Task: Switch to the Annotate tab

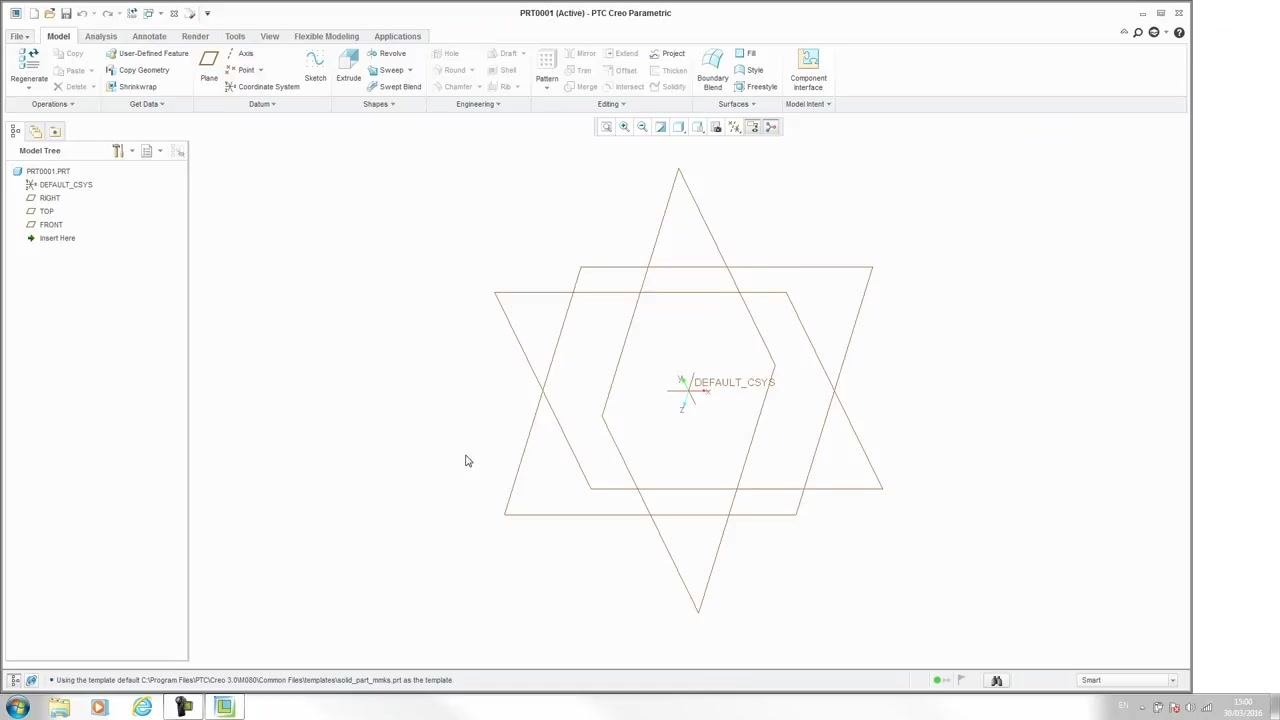Action: pyautogui.click(x=149, y=36)
